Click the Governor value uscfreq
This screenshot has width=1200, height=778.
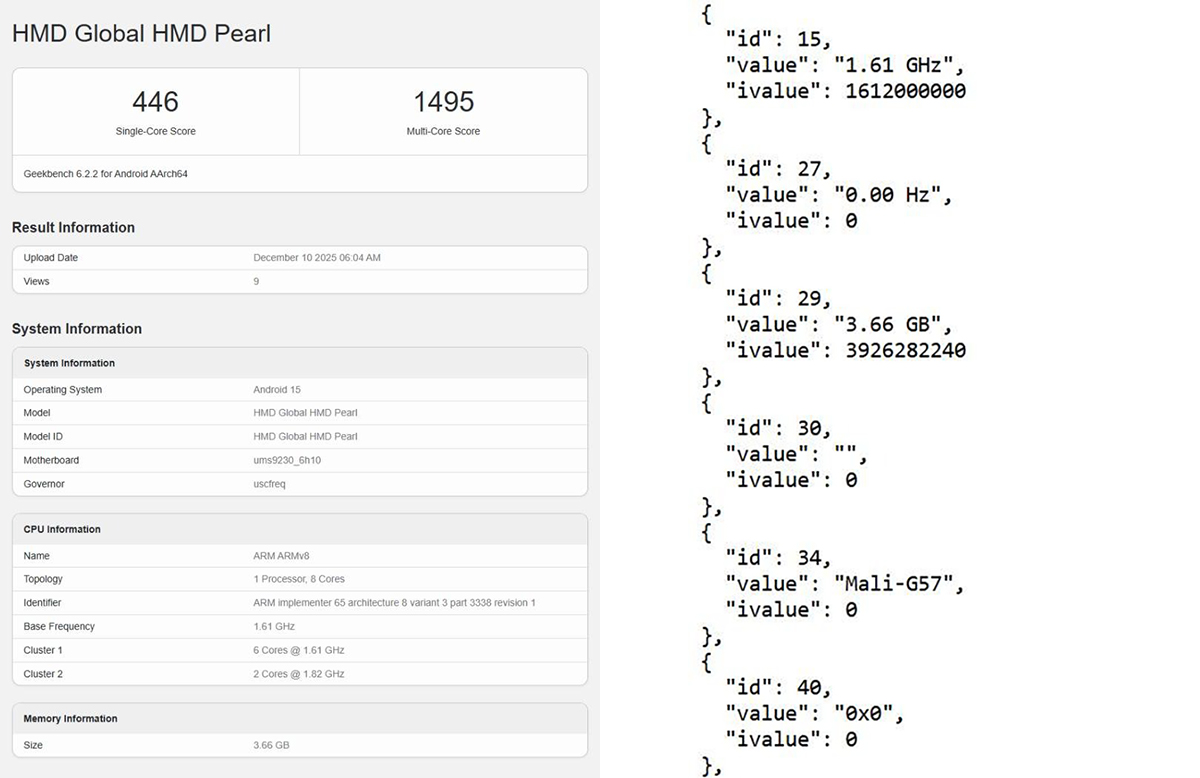(270, 484)
